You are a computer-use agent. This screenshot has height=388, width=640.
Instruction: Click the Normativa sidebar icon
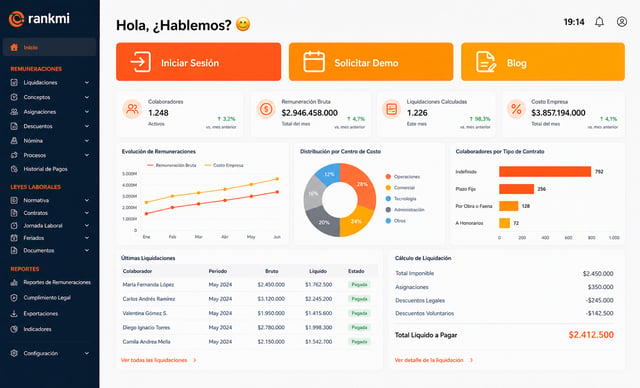tap(14, 200)
